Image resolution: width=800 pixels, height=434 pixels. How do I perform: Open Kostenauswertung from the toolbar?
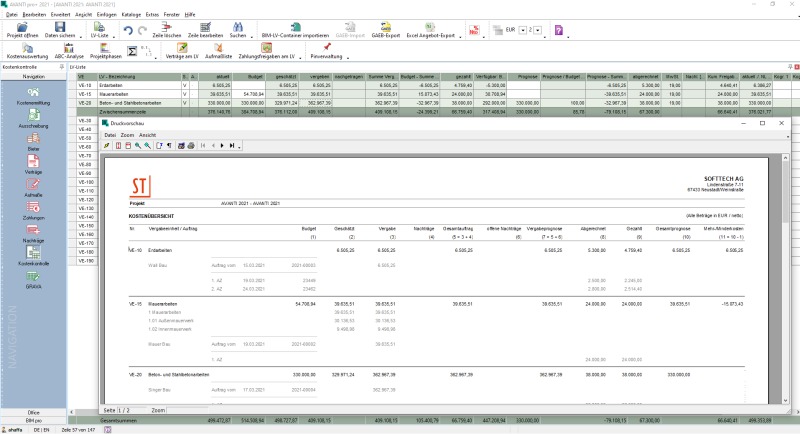tap(27, 51)
